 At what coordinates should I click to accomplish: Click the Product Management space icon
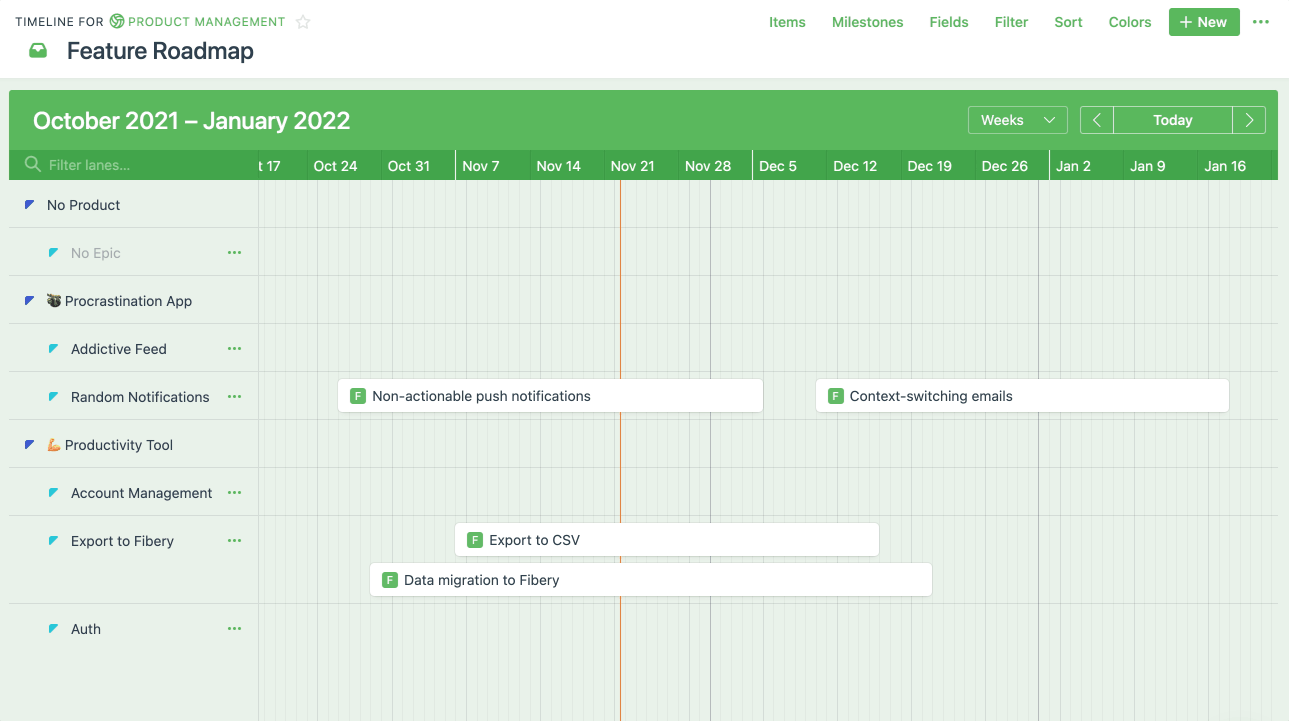[x=117, y=22]
